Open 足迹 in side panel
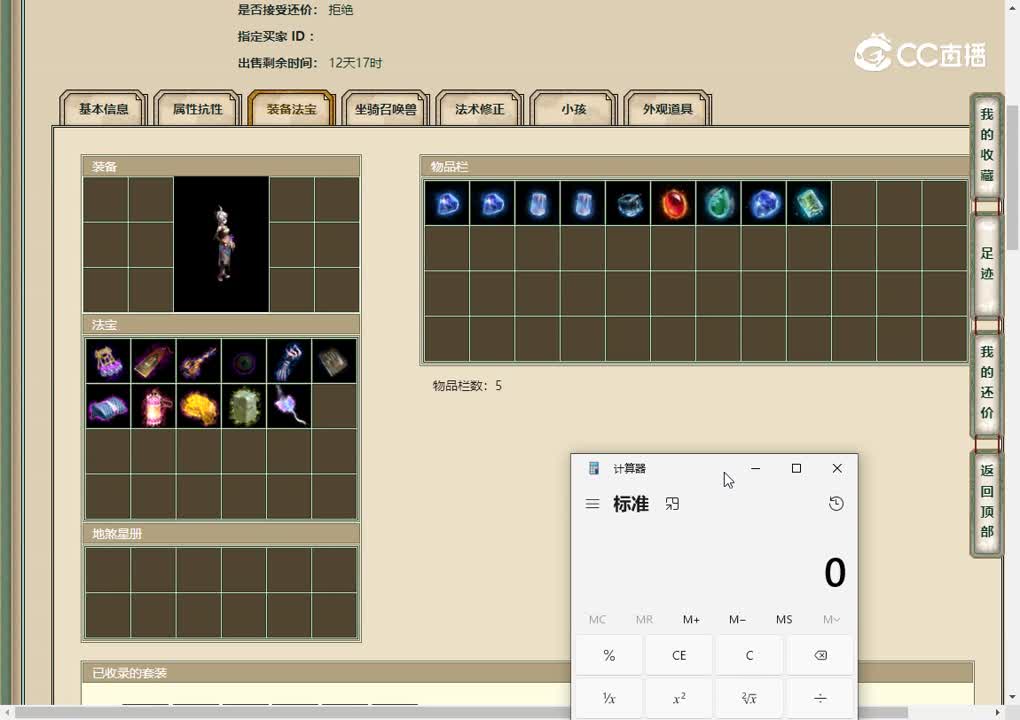This screenshot has width=1020, height=720. pyautogui.click(x=987, y=263)
